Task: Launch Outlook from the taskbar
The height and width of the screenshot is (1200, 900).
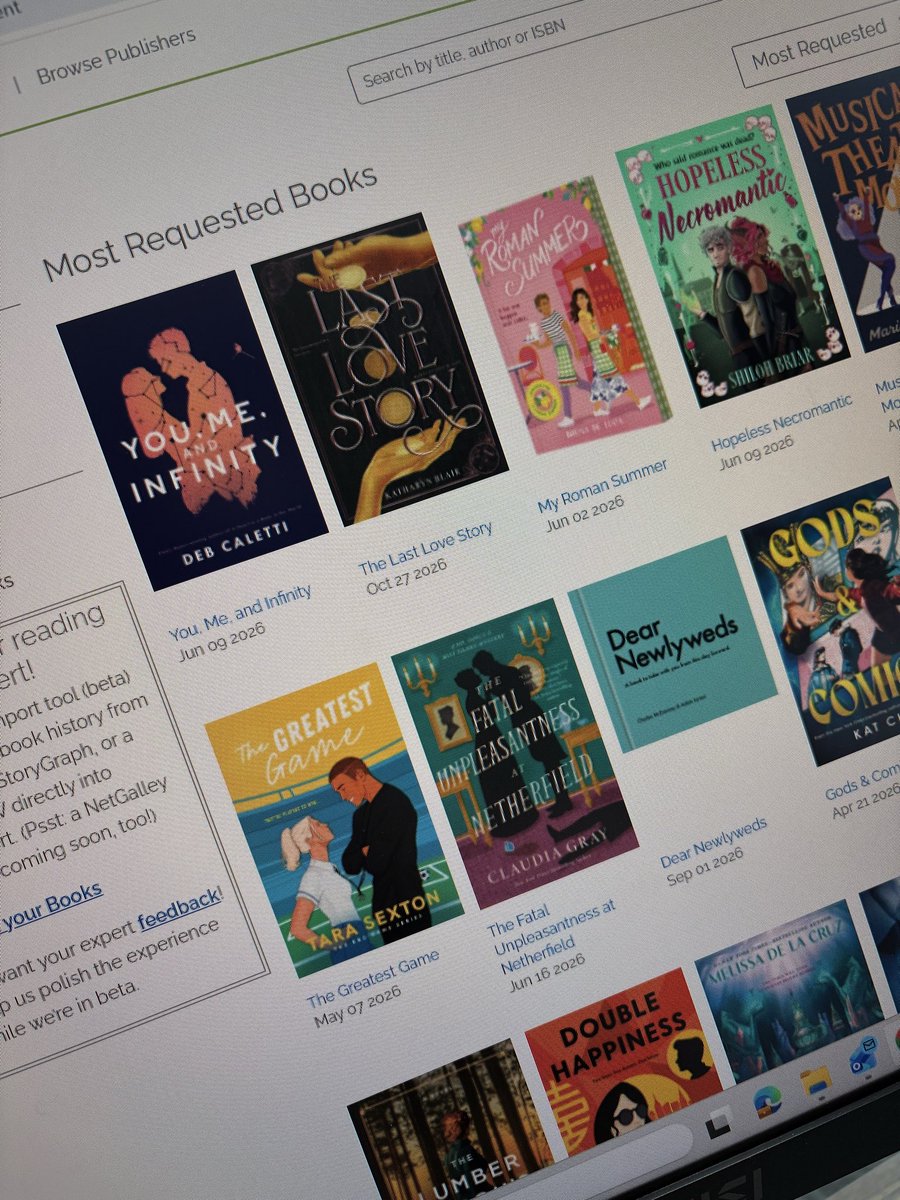Action: coord(862,1059)
